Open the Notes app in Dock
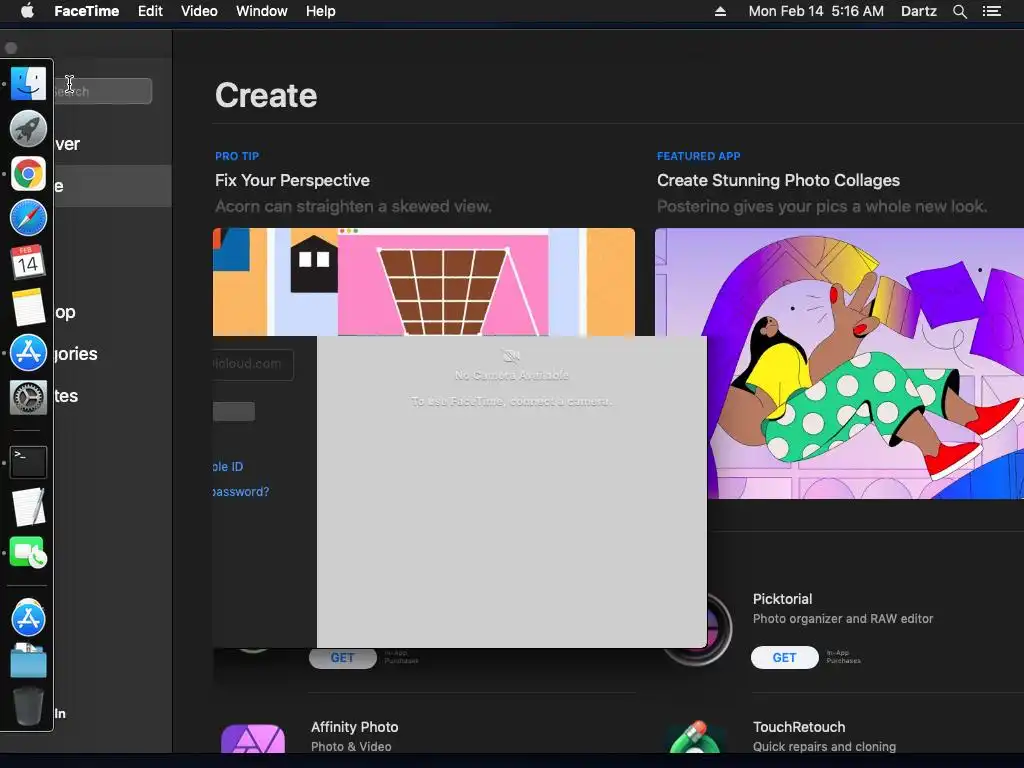Screen dimensions: 1024x768 click(28, 307)
